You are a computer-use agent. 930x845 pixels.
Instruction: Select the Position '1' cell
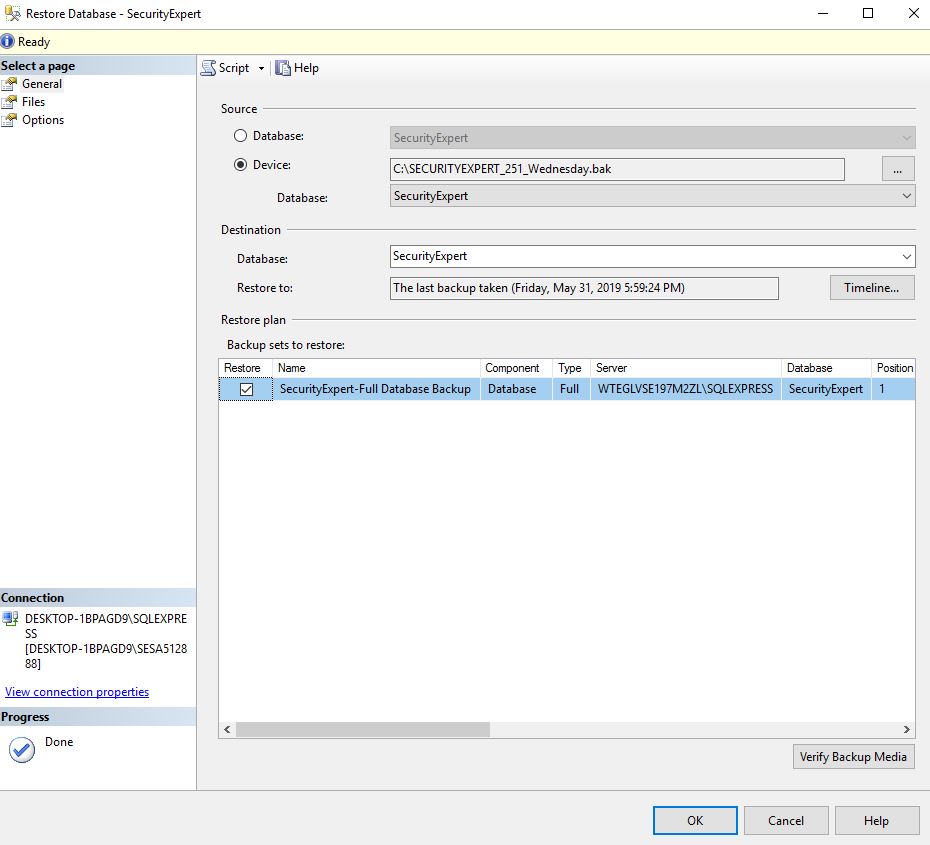pos(893,390)
